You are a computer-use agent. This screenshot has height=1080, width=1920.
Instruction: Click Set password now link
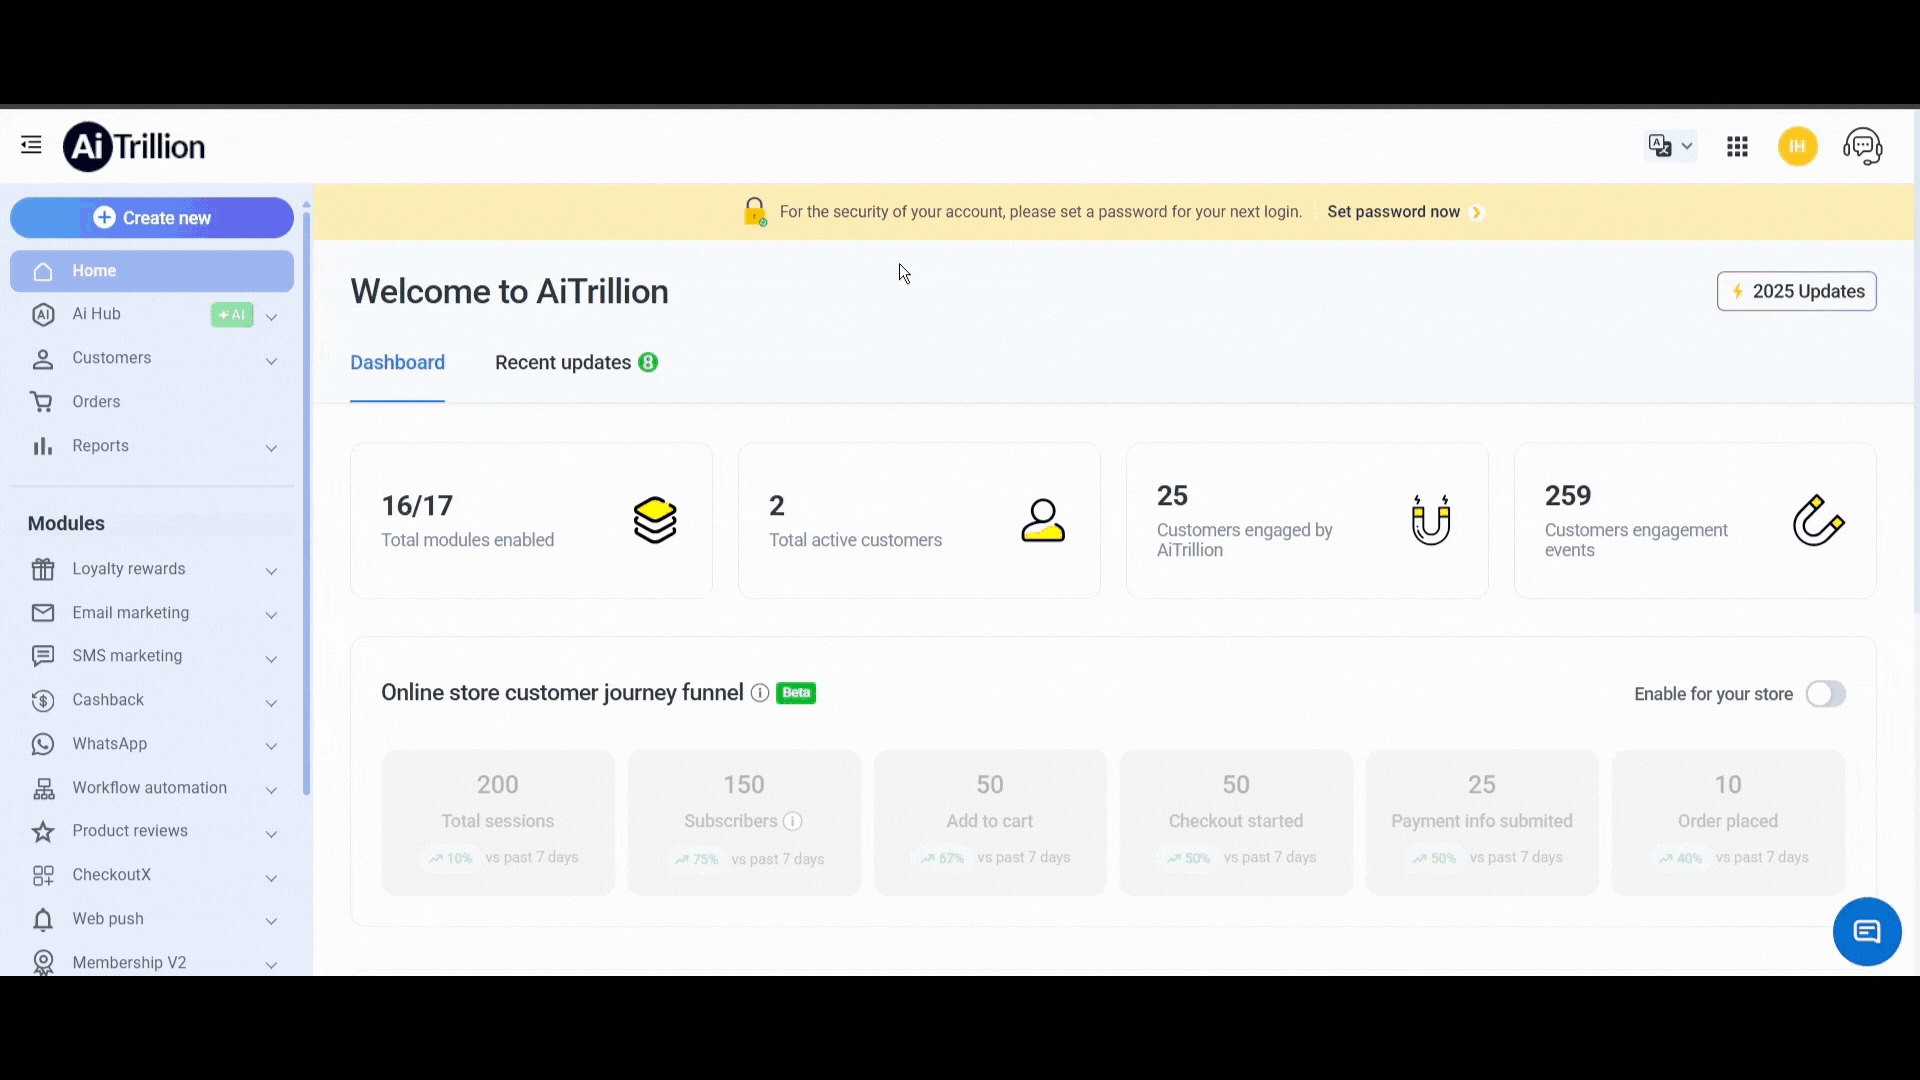[x=1394, y=212]
